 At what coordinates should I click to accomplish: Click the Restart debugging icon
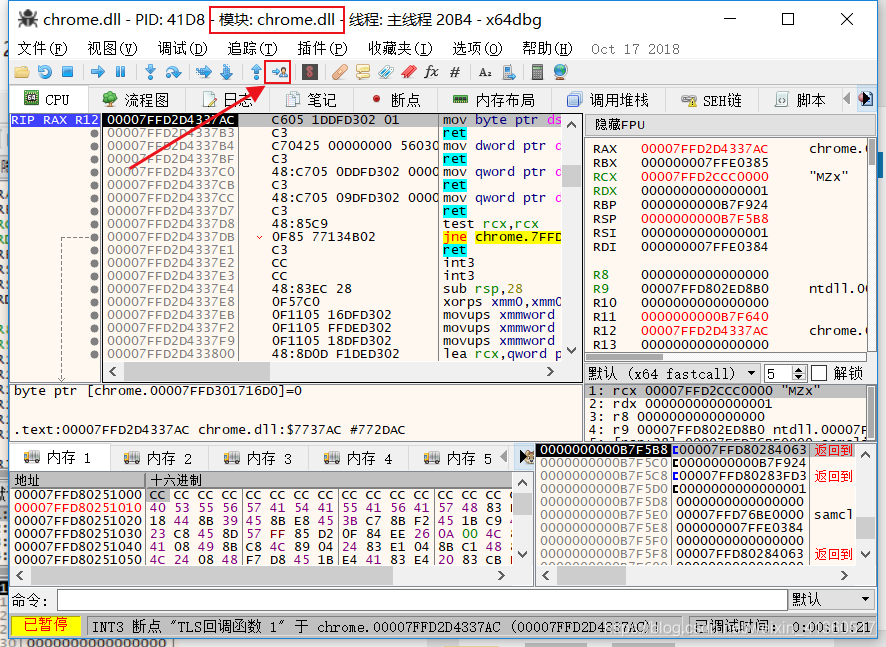(x=45, y=72)
